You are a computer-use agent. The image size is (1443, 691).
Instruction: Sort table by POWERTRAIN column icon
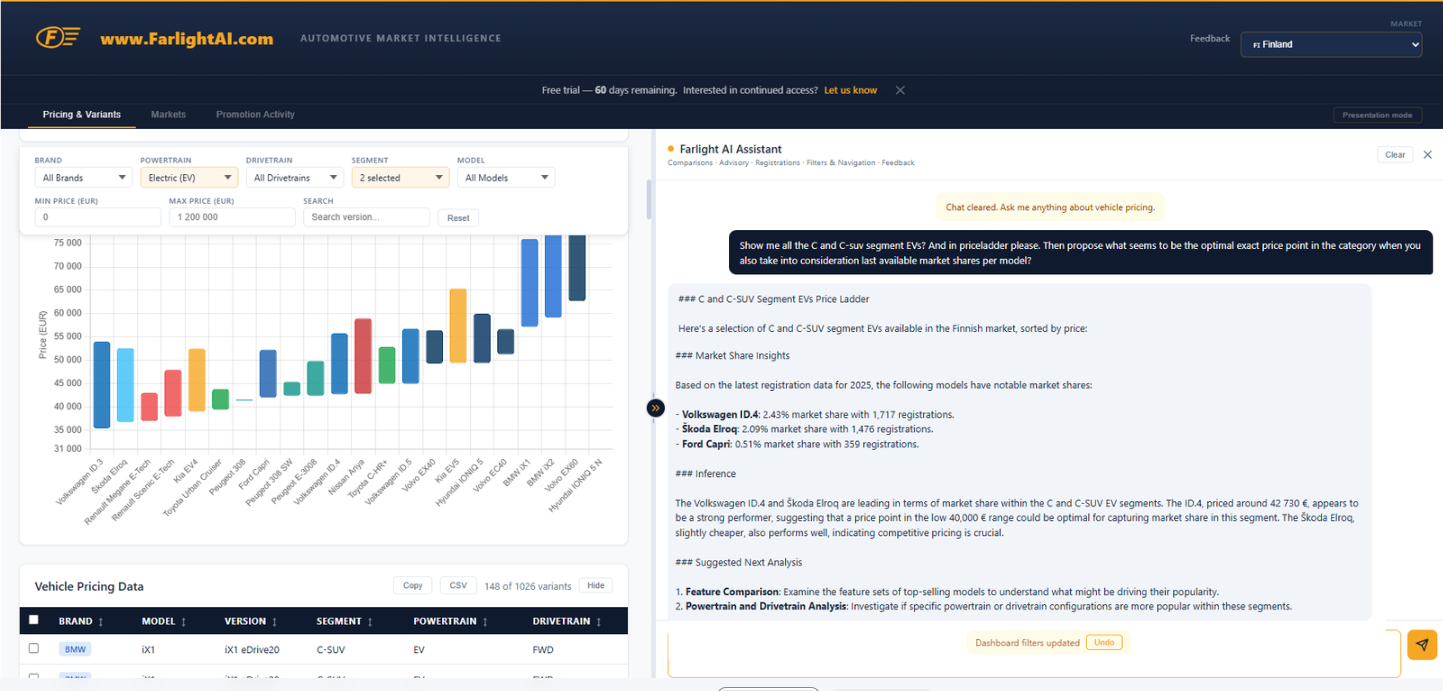(486, 622)
